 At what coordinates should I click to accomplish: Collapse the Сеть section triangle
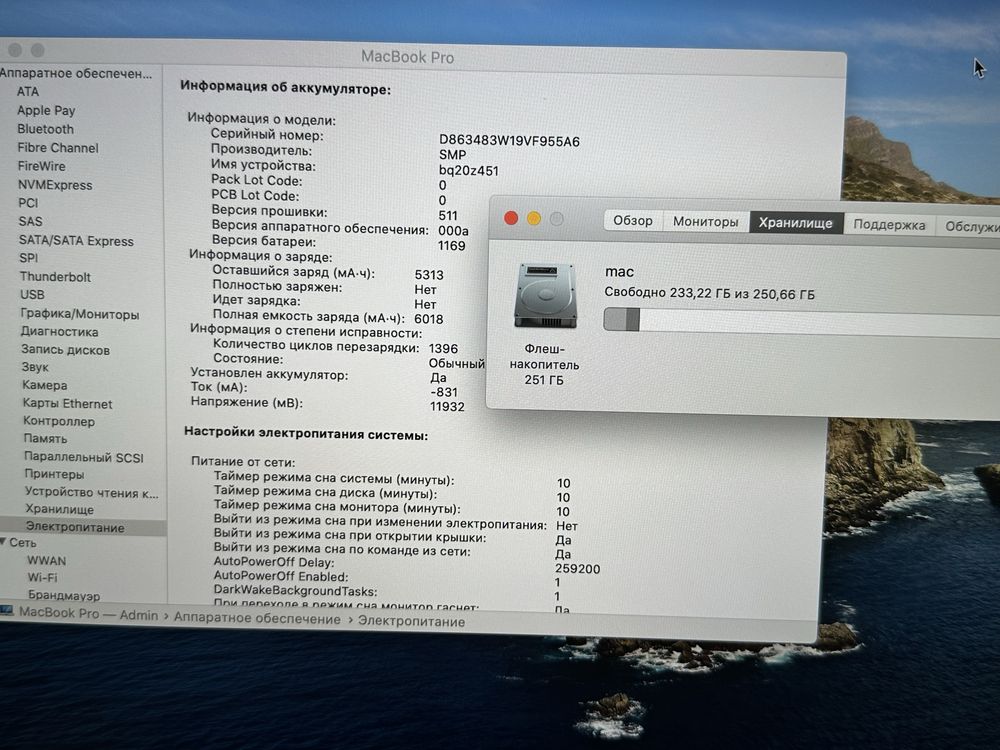[x=4, y=542]
